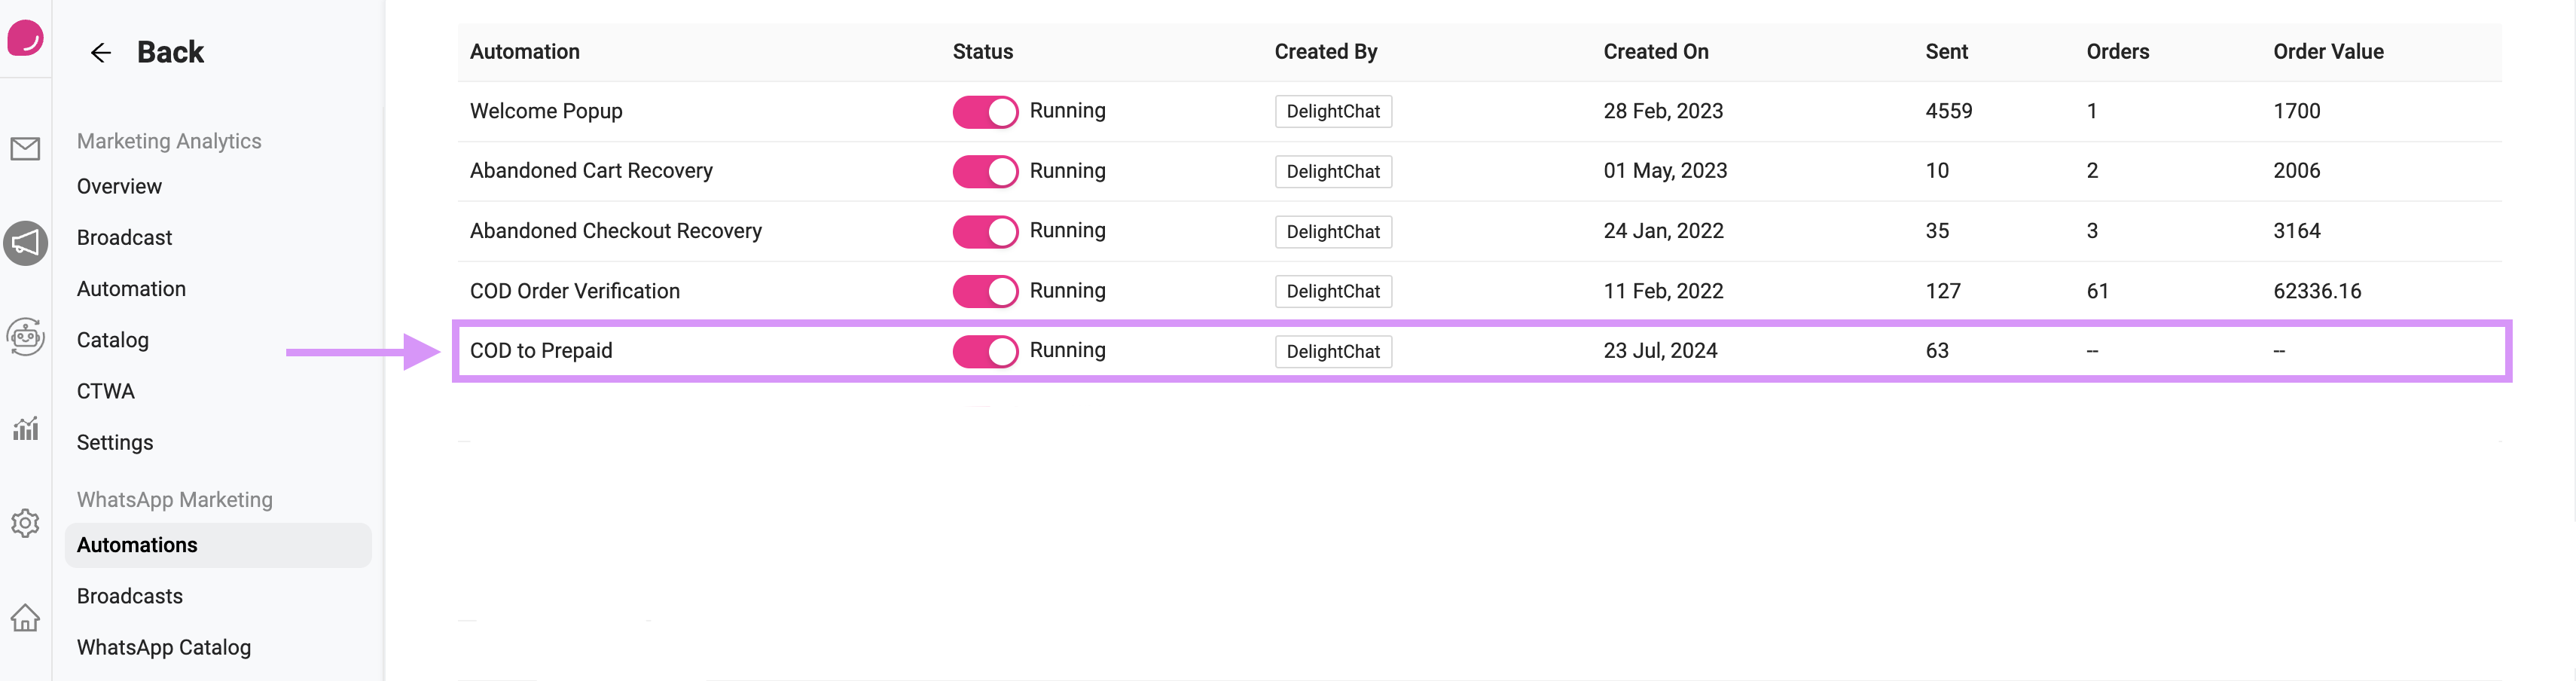
Task: Open the CTWA menu item
Action: pos(106,392)
